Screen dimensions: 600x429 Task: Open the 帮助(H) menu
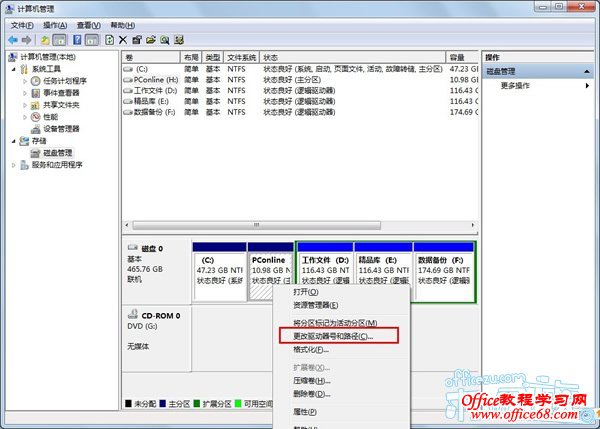tap(122, 25)
